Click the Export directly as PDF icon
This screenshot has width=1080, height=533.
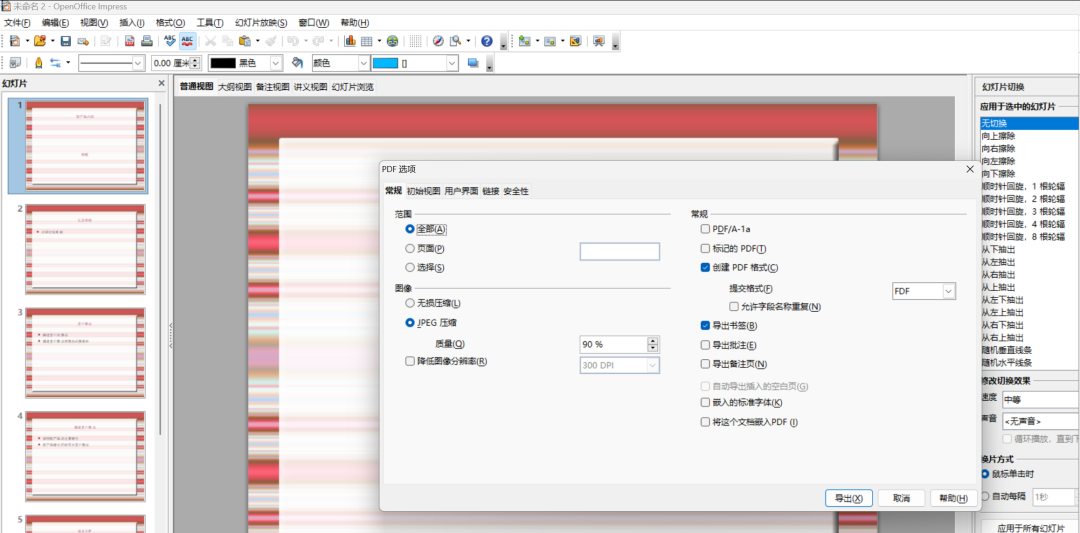[129, 41]
